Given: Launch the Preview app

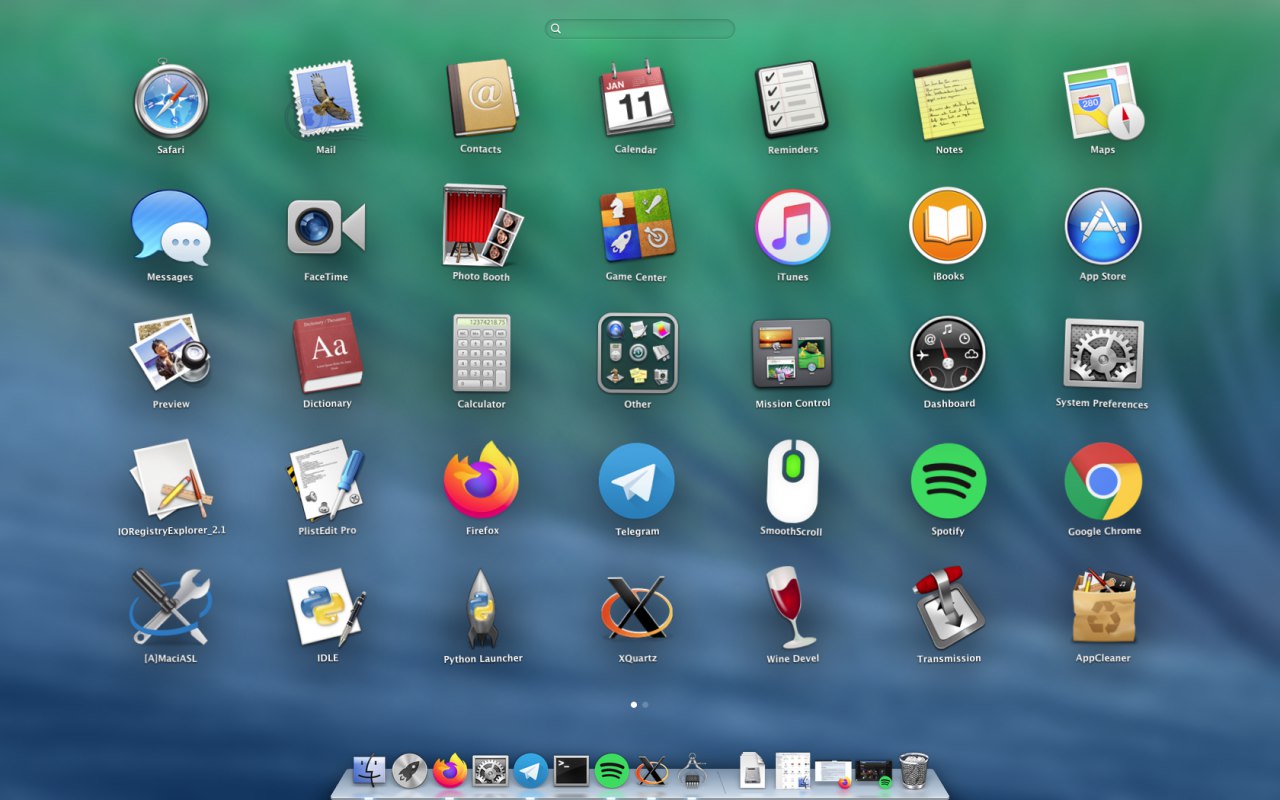Looking at the screenshot, I should pyautogui.click(x=171, y=352).
